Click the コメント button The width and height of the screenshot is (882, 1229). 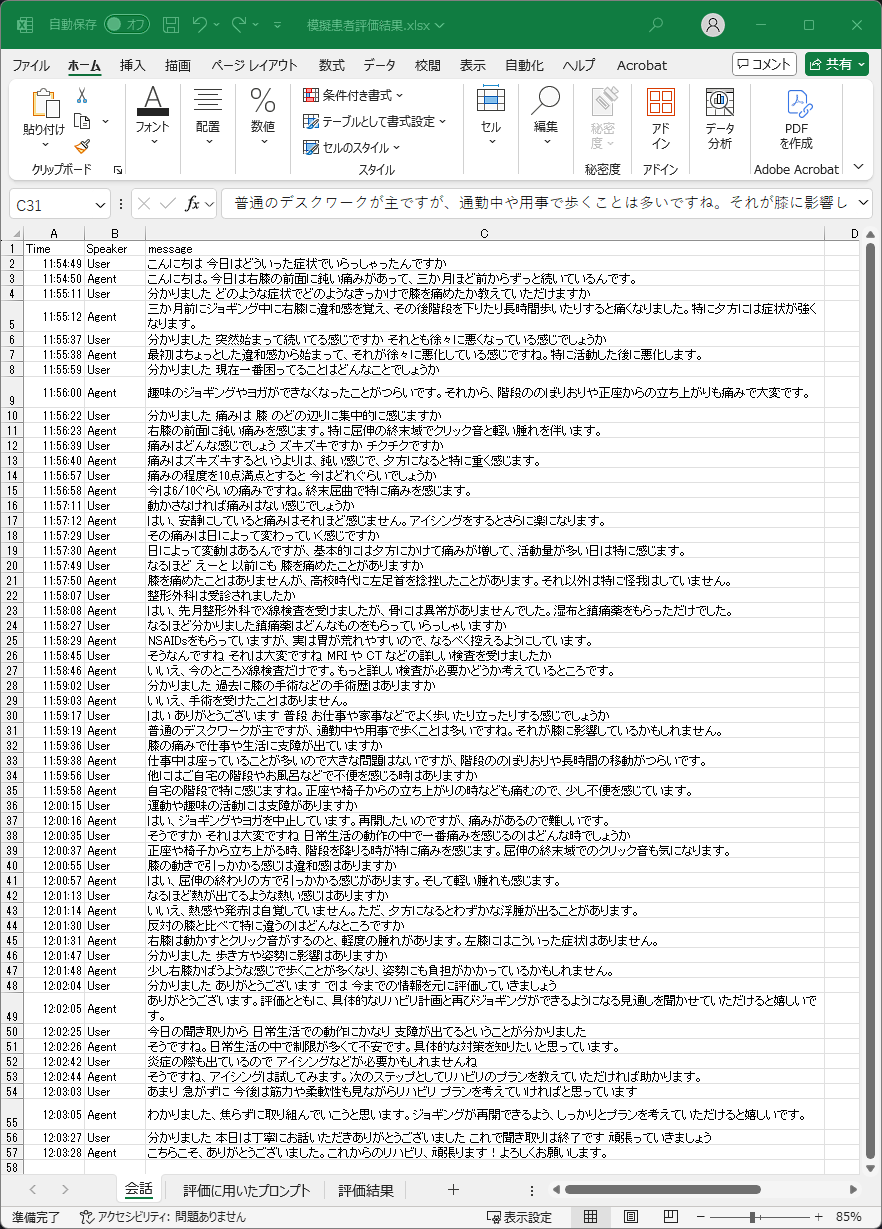(764, 64)
